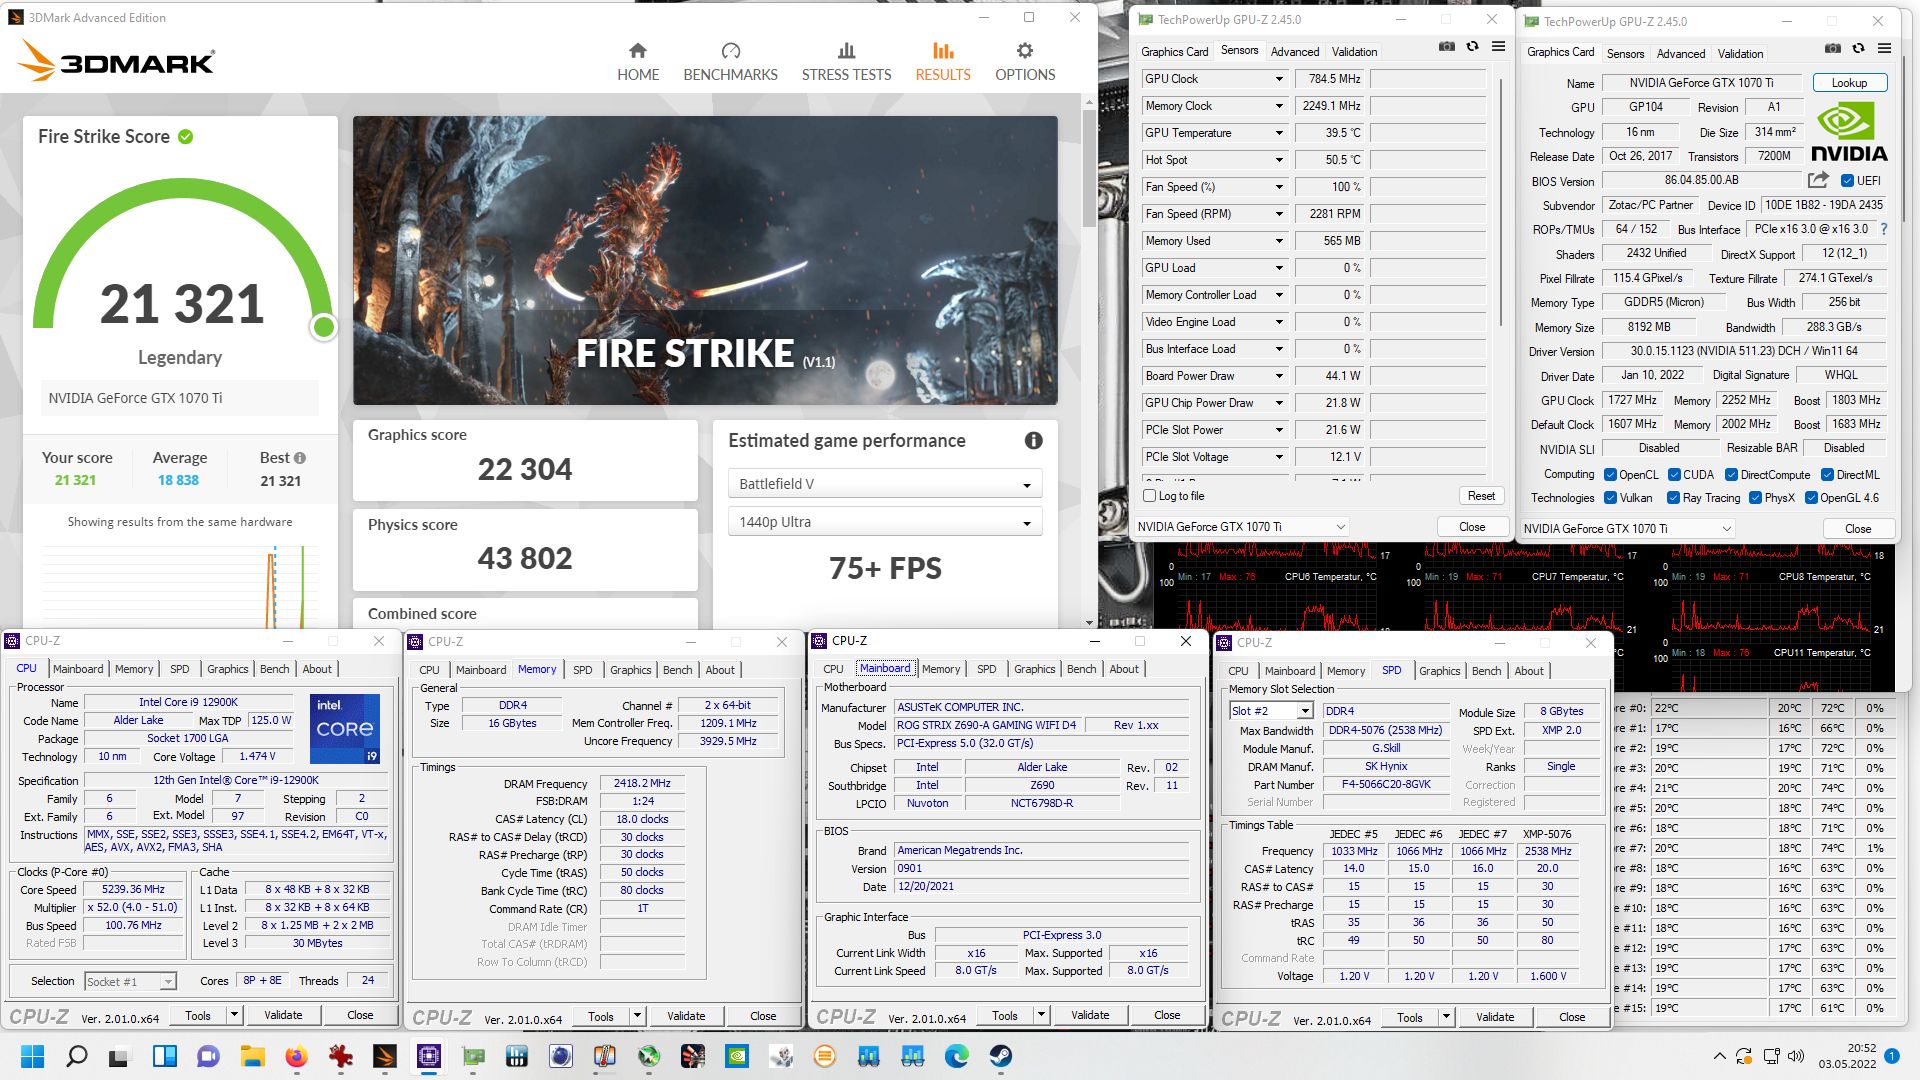The width and height of the screenshot is (1920, 1080).
Task: Open the hamburger menu in GPU-Z Graphics Card window
Action: (1884, 48)
